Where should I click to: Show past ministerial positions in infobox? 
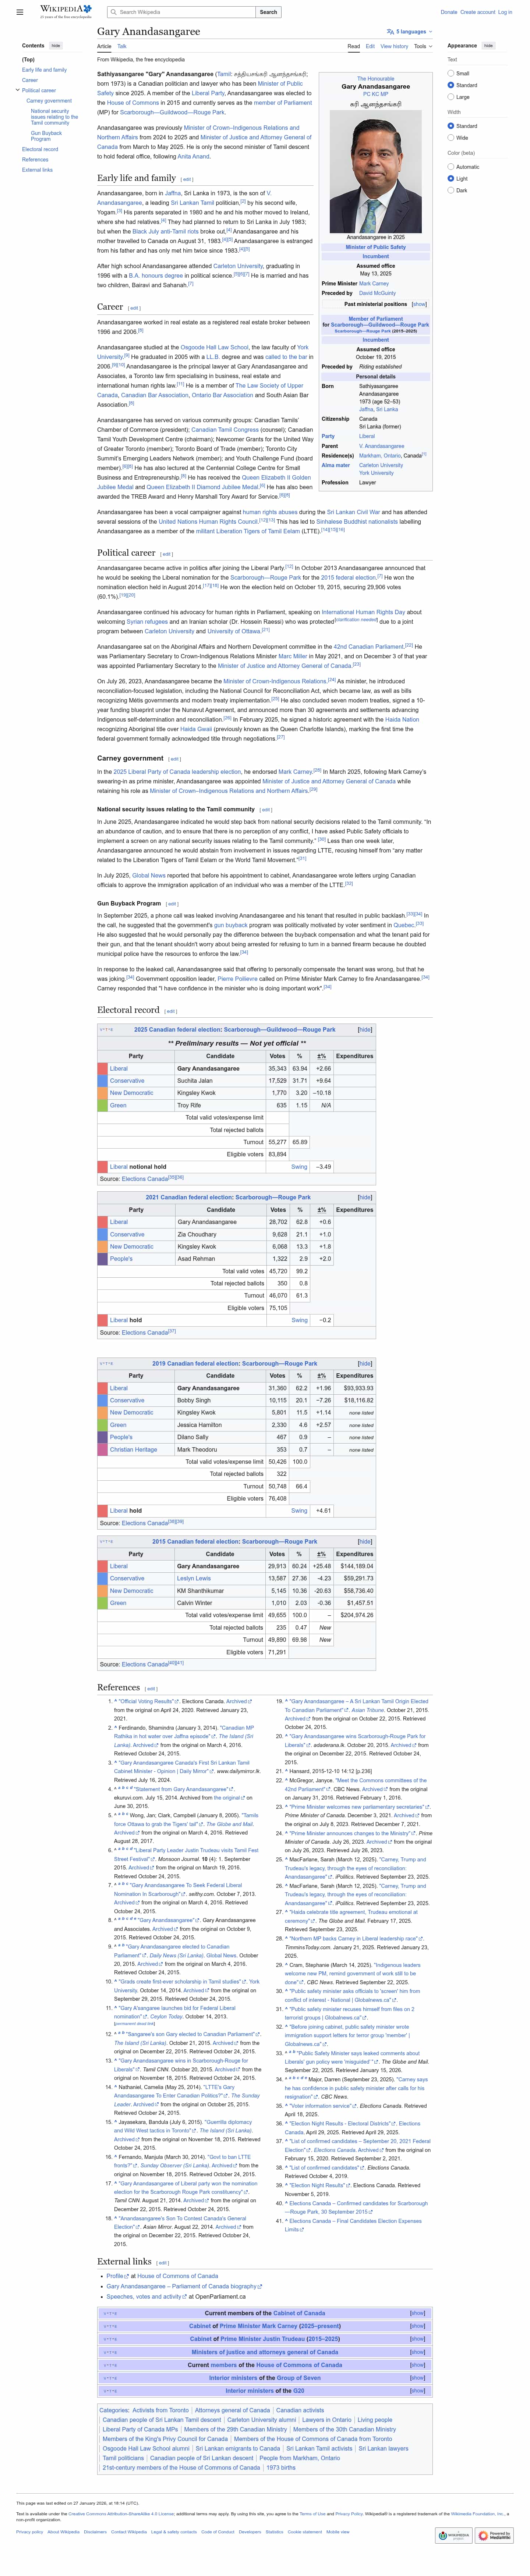point(419,305)
